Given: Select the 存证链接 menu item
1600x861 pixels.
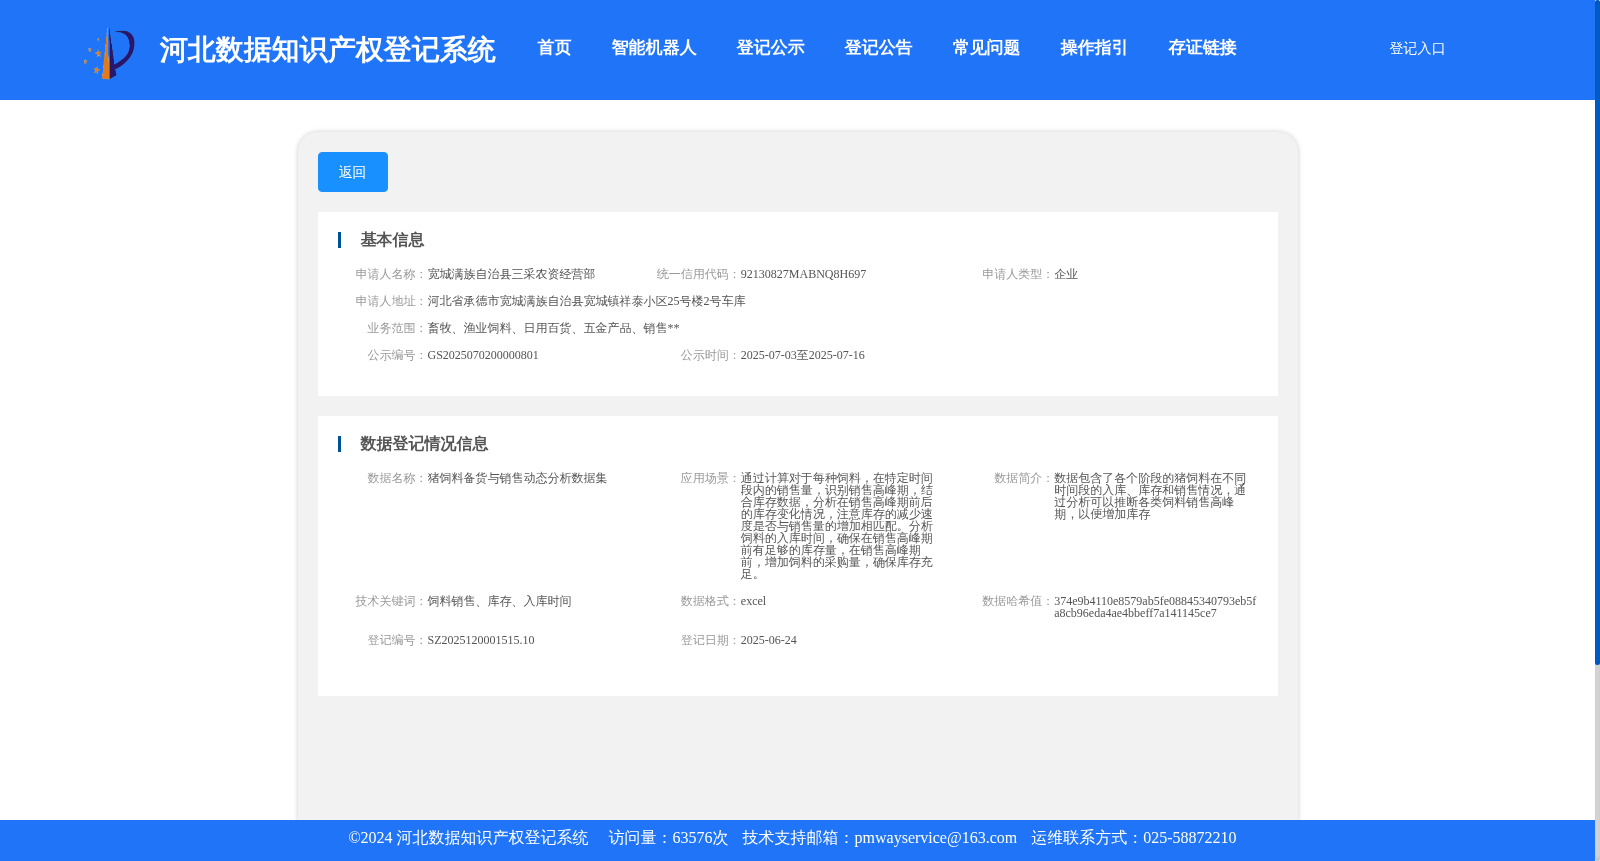Looking at the screenshot, I should 1202,48.
